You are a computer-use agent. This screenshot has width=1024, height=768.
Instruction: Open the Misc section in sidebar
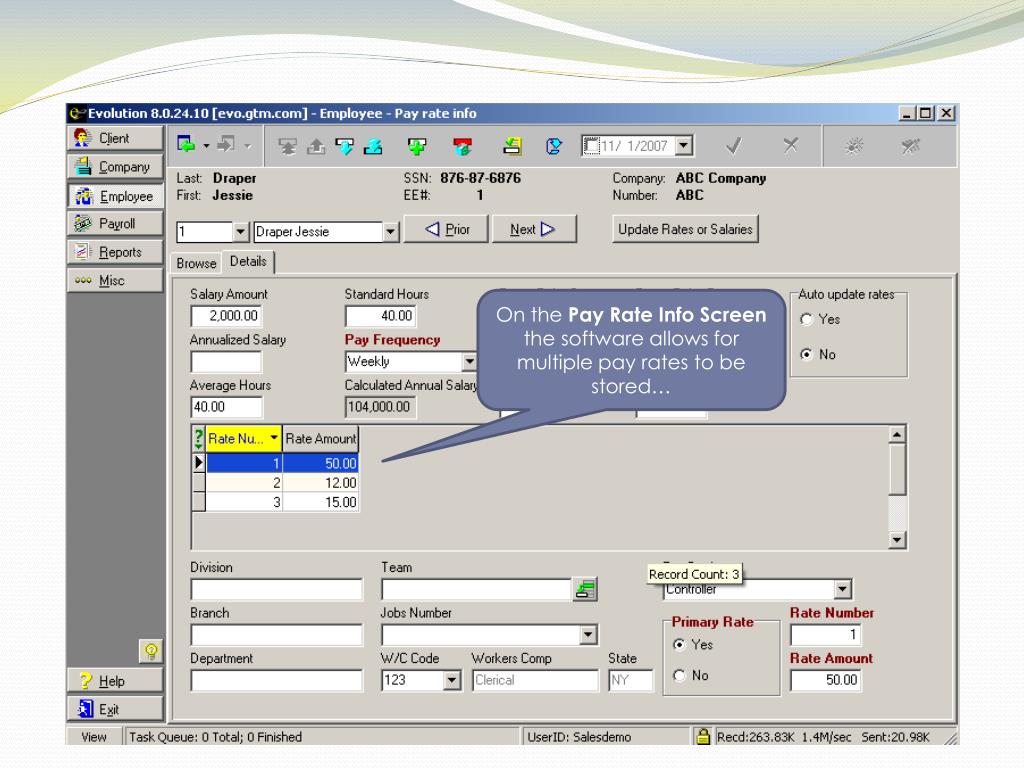pyautogui.click(x=115, y=280)
